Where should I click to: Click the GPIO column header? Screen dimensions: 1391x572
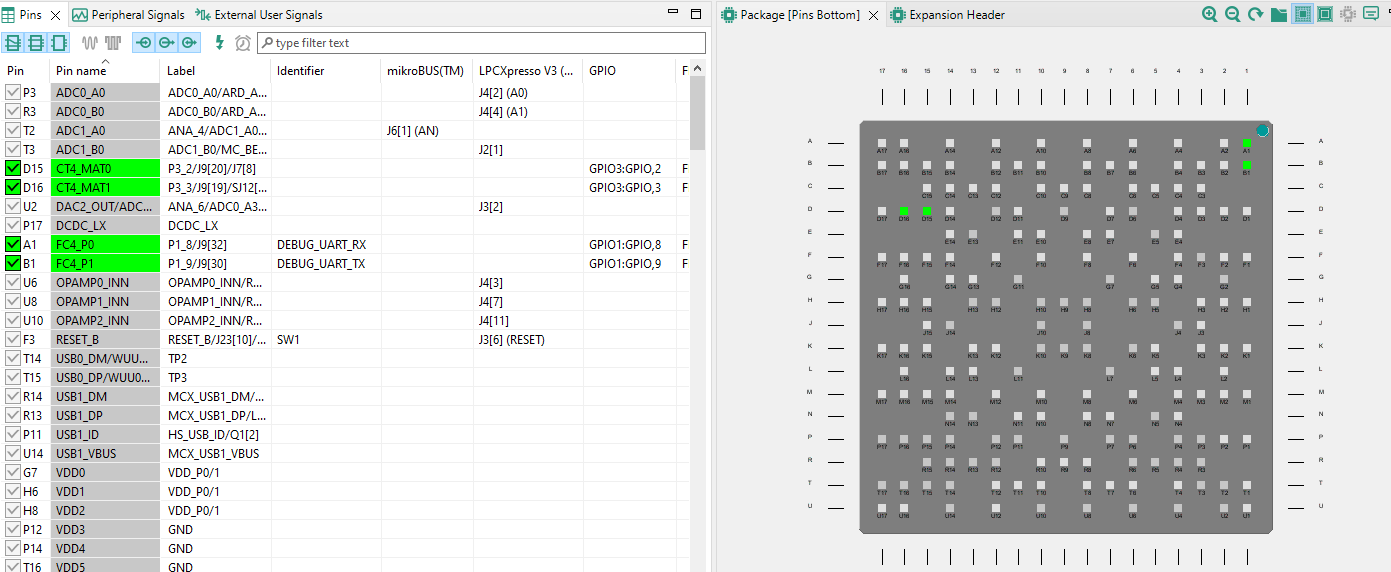(x=603, y=71)
